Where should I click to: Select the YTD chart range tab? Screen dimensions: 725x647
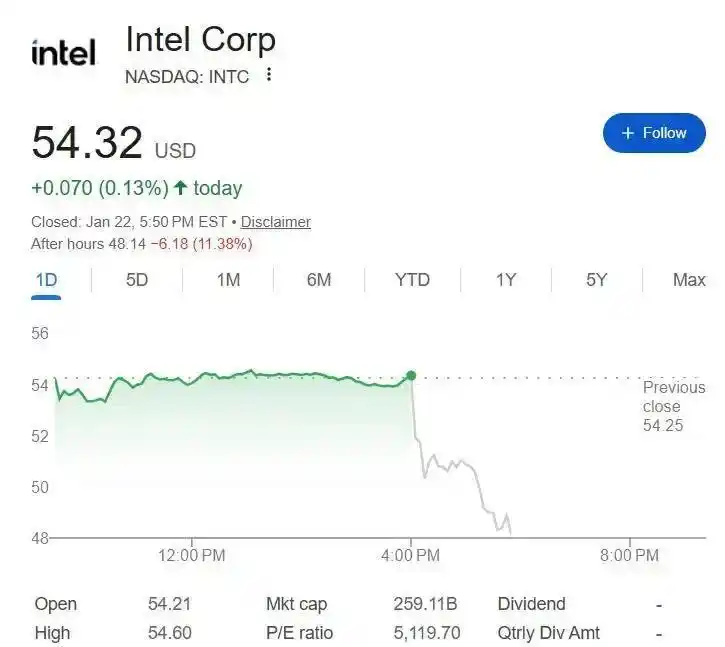pos(412,280)
